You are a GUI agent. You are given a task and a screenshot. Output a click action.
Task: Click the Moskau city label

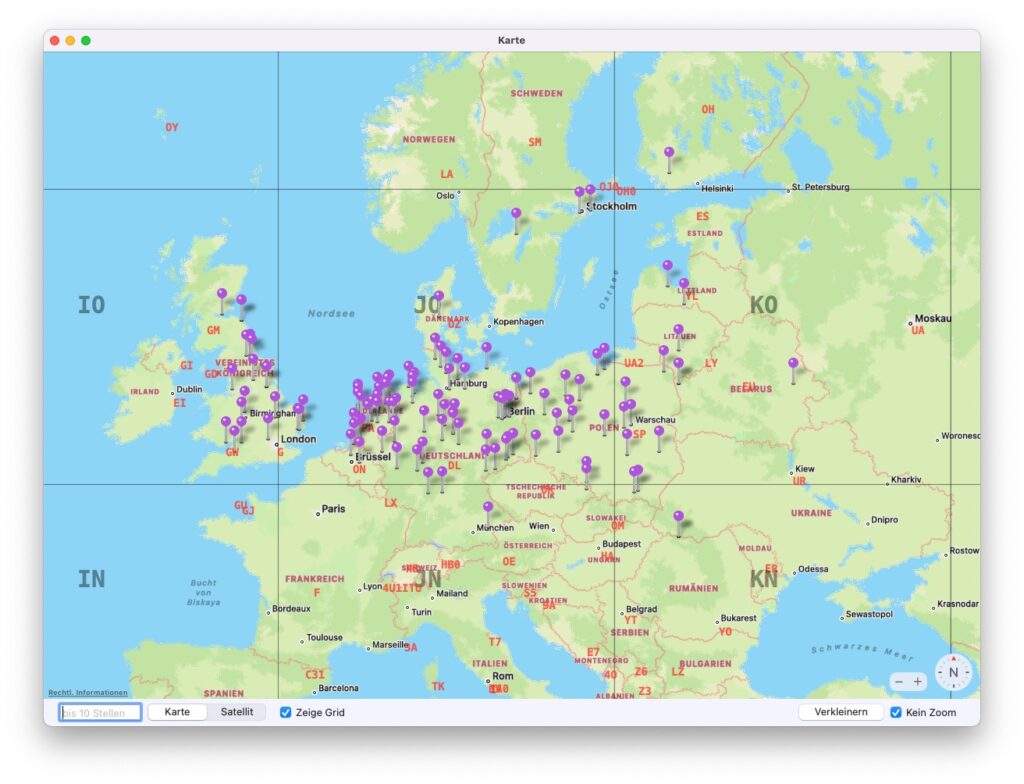tap(933, 318)
